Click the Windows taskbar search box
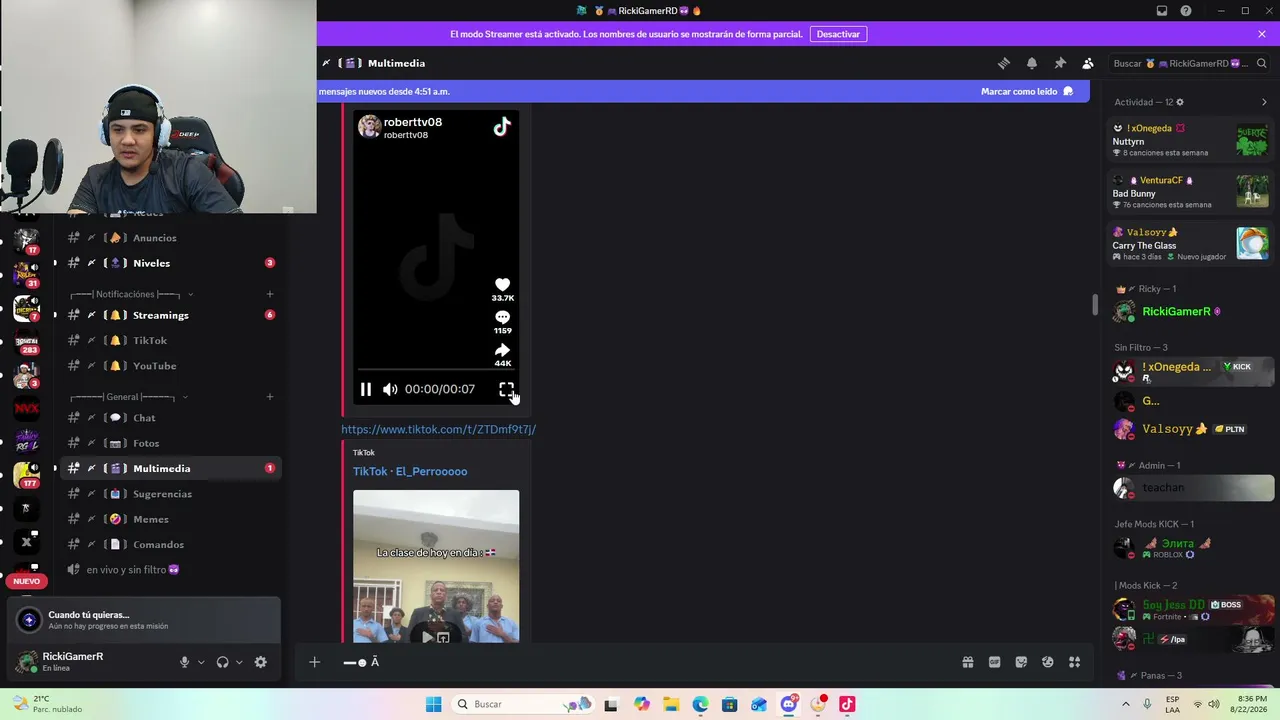 (x=522, y=704)
